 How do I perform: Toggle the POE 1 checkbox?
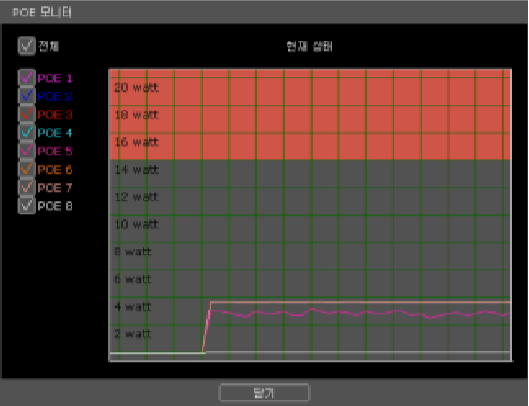pos(27,78)
